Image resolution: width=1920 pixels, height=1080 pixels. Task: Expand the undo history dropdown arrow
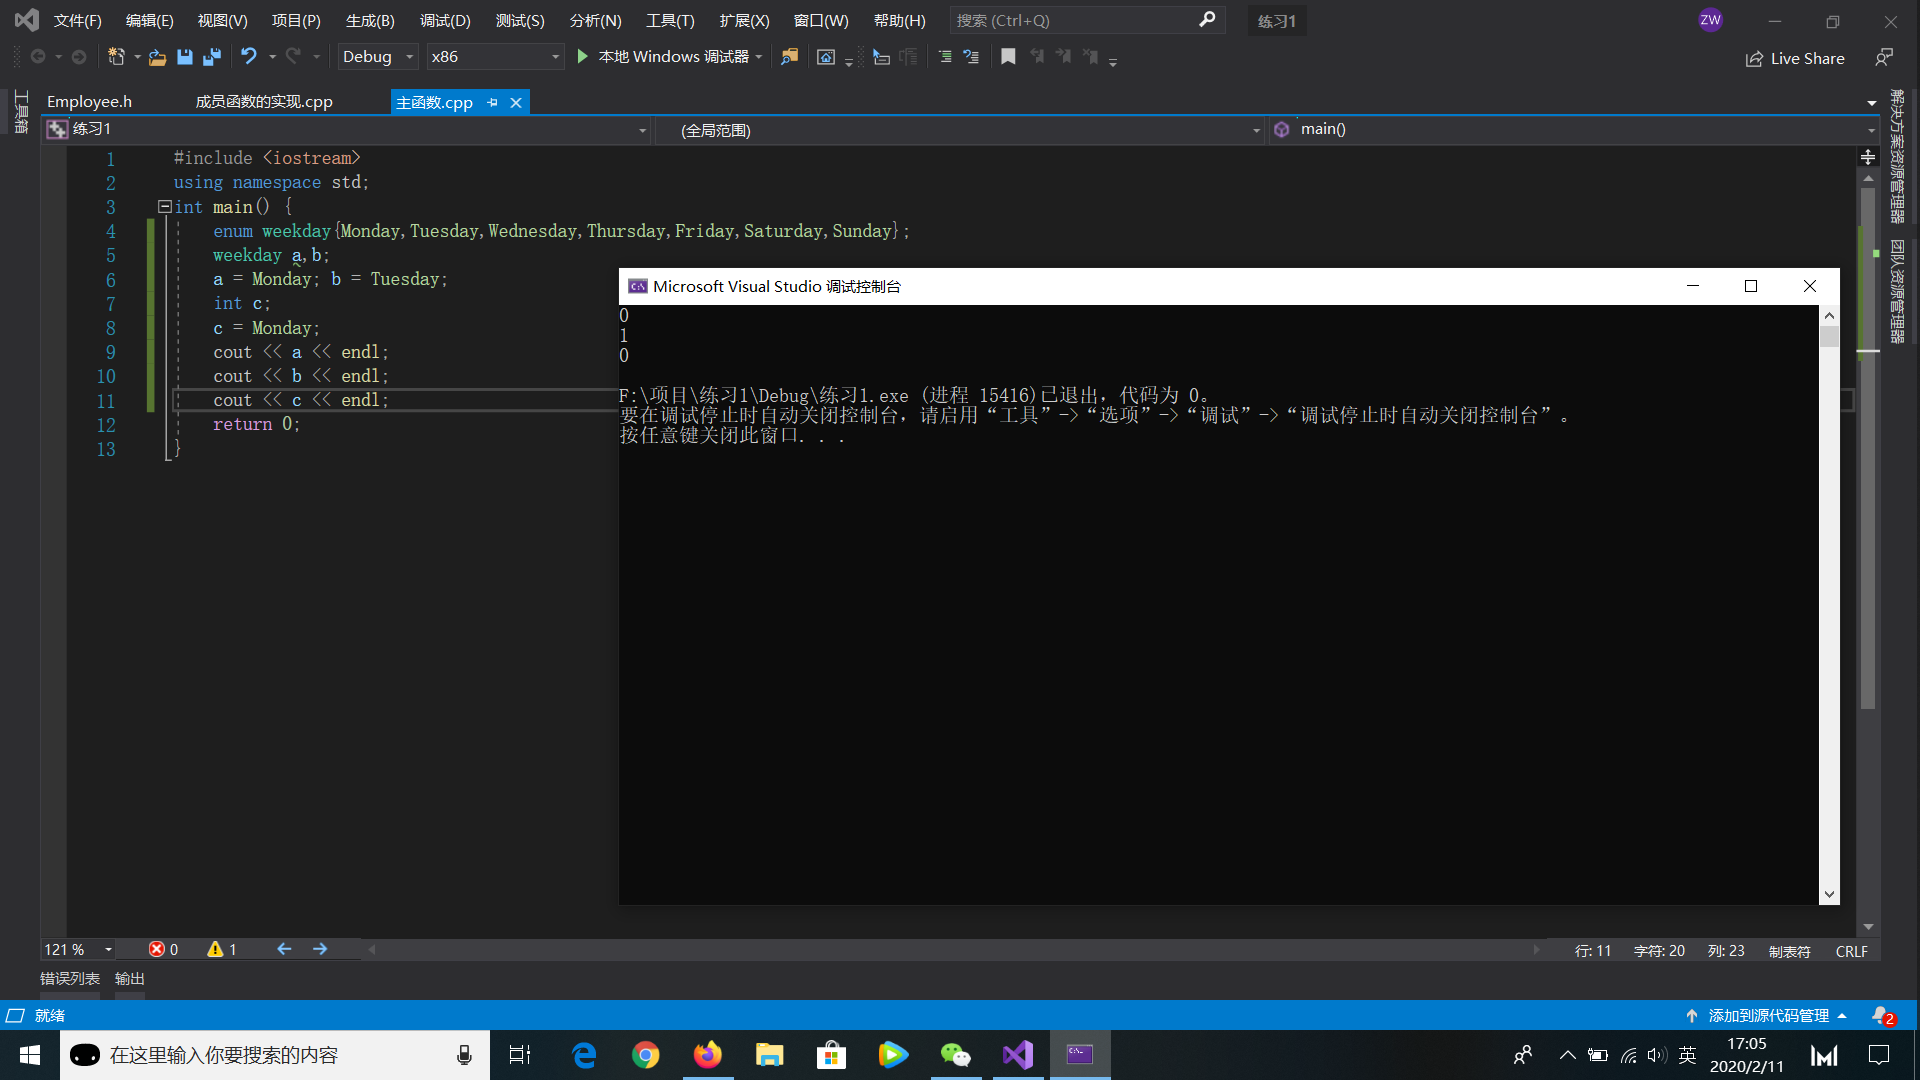point(272,57)
